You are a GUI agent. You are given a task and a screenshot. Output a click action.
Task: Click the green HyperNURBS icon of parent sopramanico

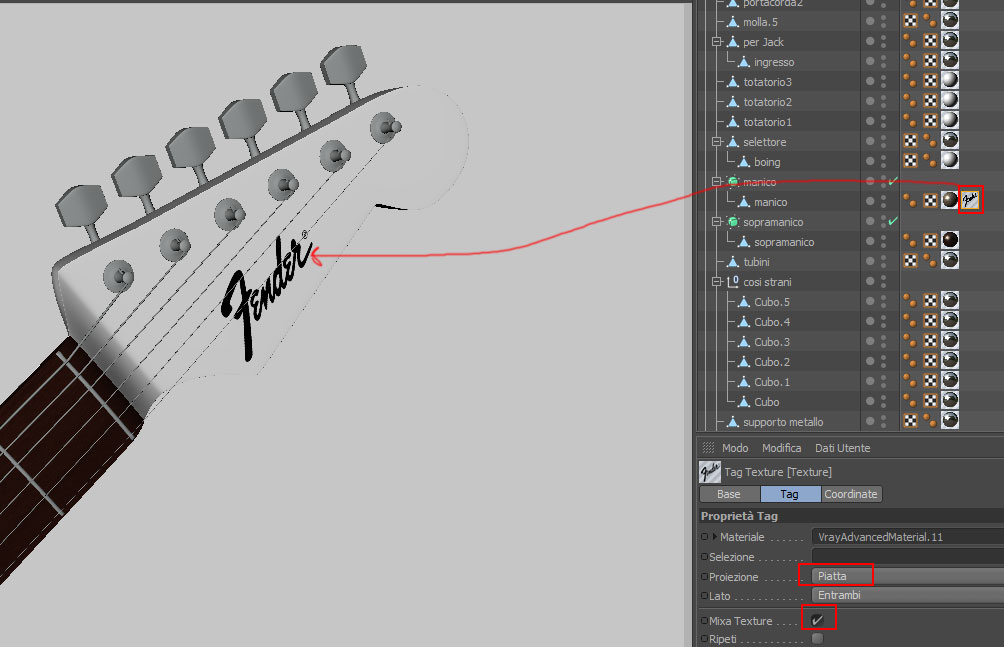[733, 222]
